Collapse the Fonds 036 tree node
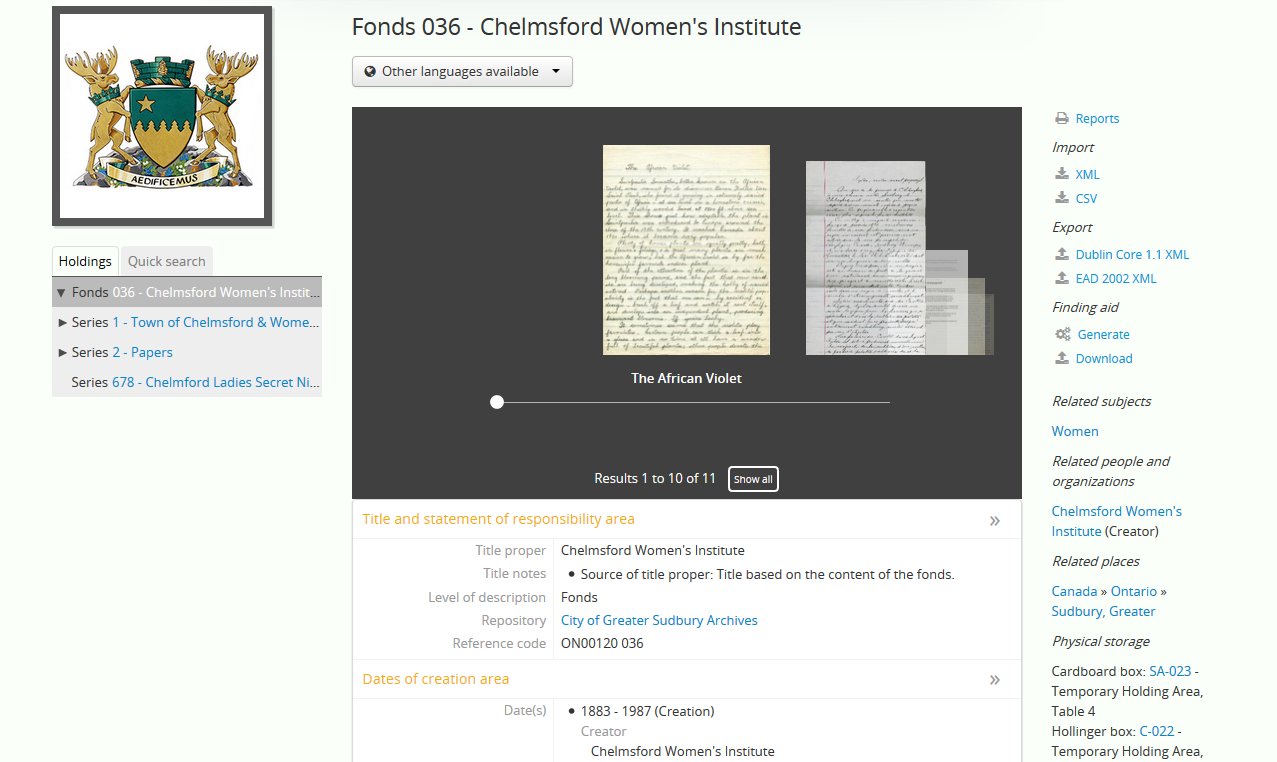 pyautogui.click(x=62, y=293)
